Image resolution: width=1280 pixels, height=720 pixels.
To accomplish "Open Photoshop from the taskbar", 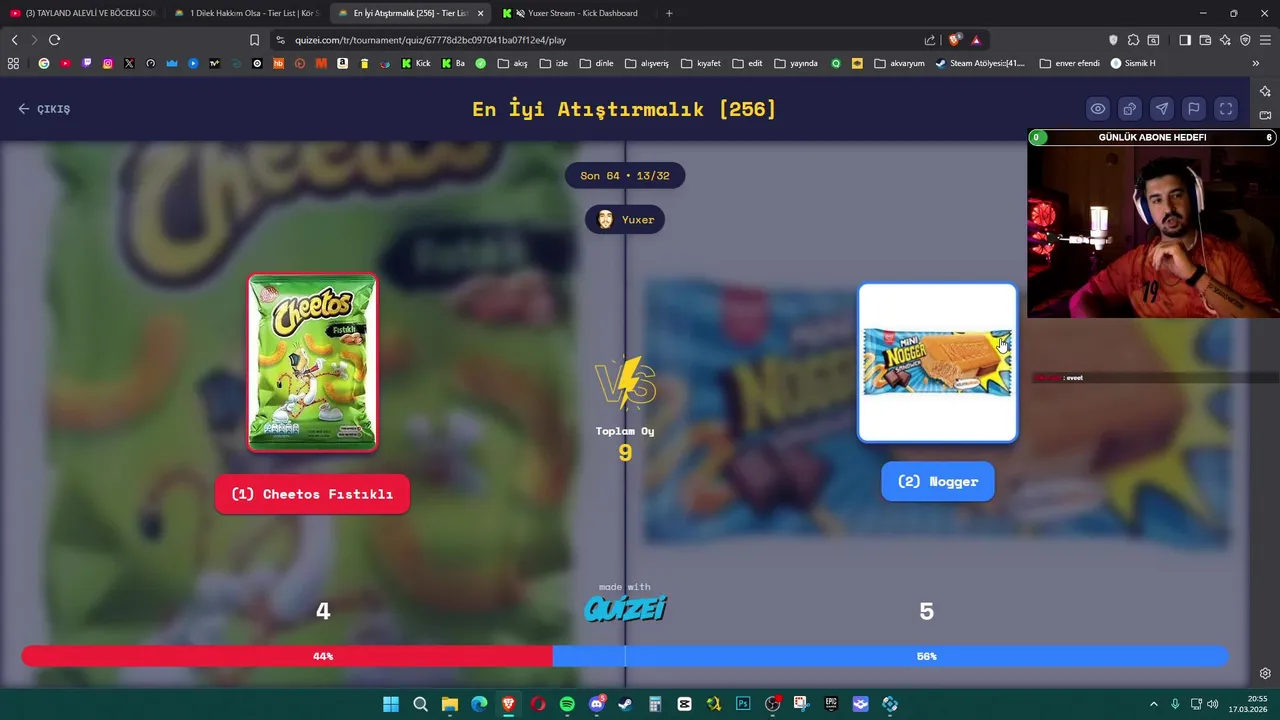I will (x=743, y=704).
